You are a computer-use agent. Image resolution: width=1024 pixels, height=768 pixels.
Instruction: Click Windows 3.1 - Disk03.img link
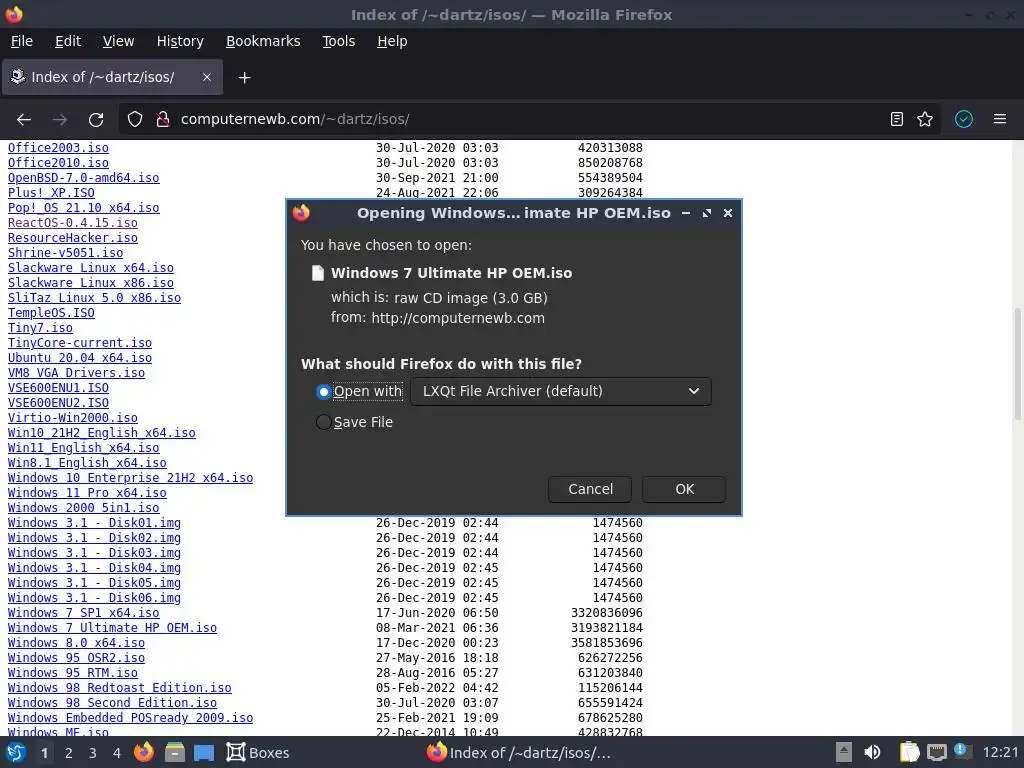pos(94,552)
